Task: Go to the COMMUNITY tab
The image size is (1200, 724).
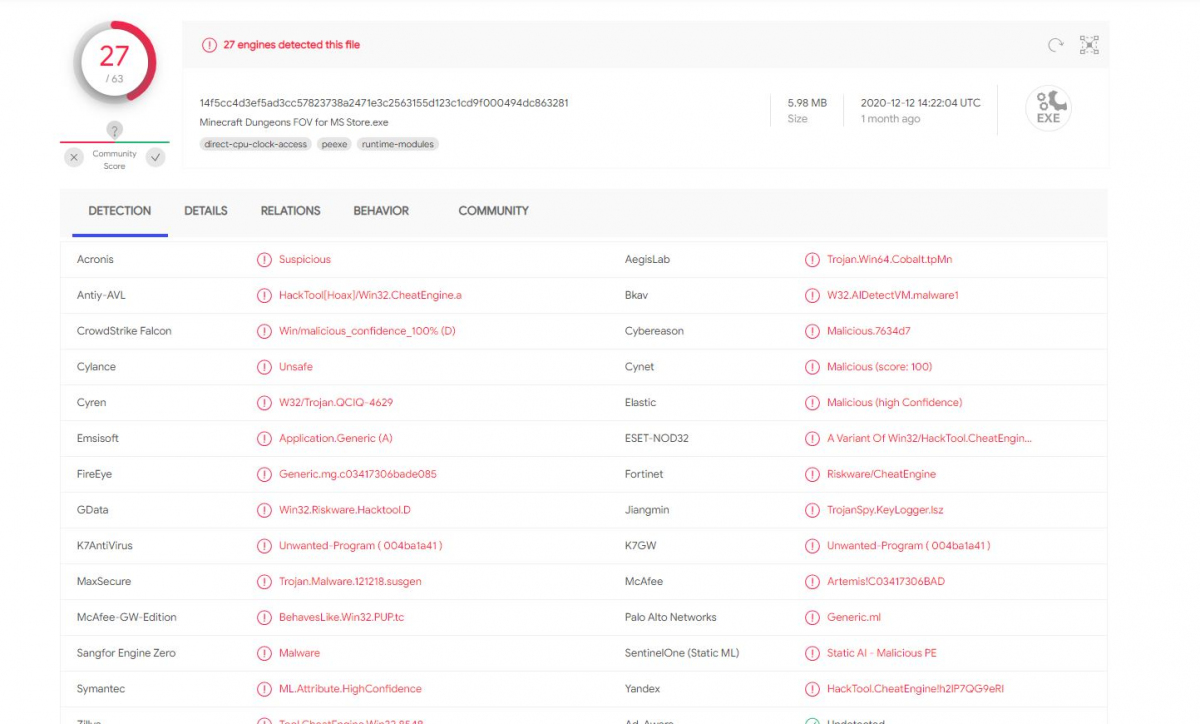Action: [493, 211]
